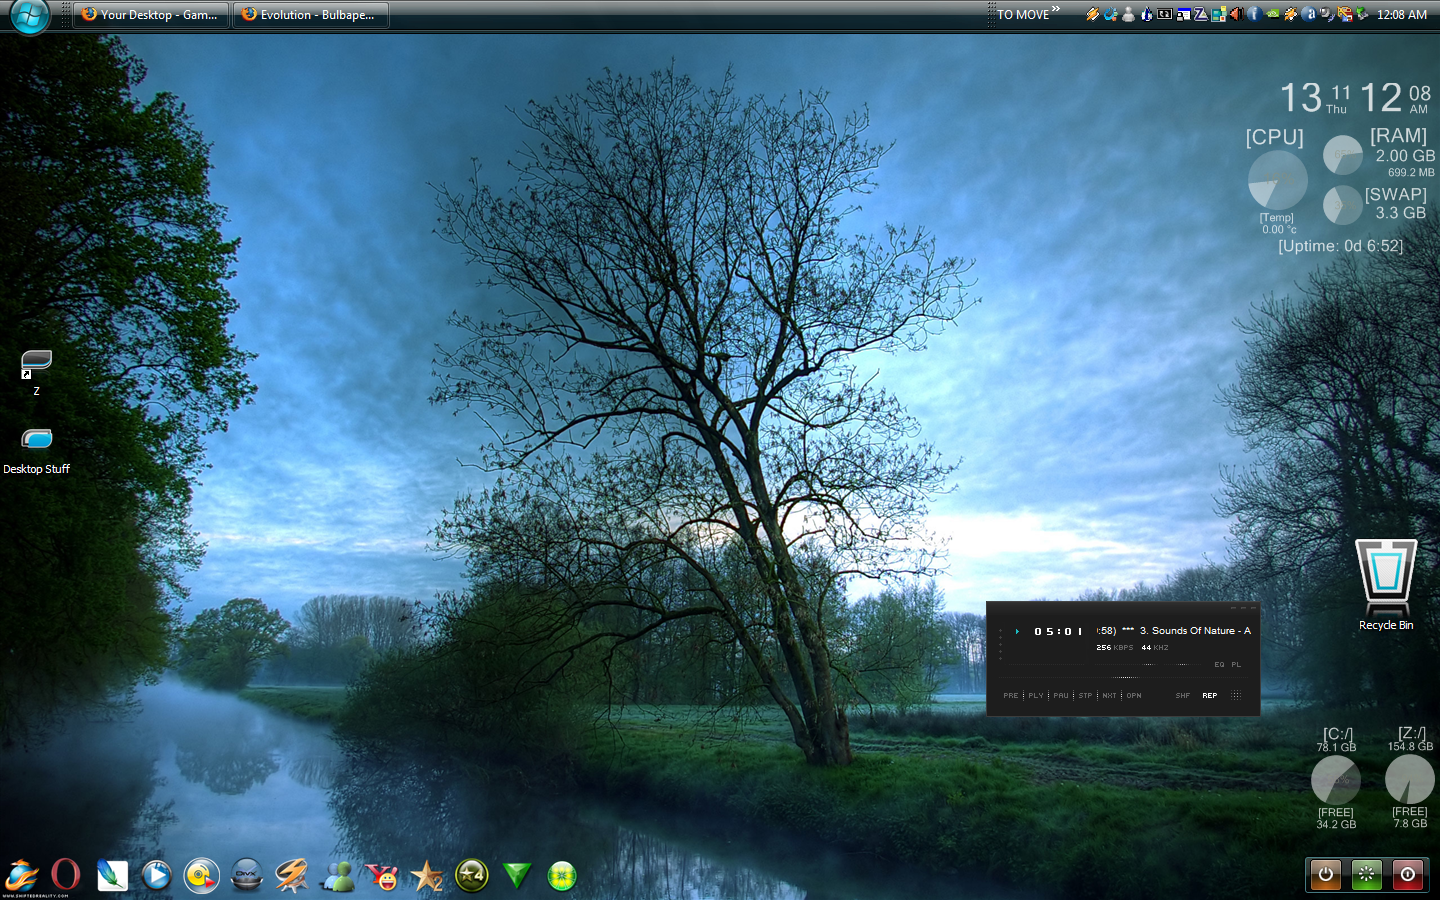1440x900 pixels.
Task: Click the green restart button in power widget
Action: tap(1366, 874)
